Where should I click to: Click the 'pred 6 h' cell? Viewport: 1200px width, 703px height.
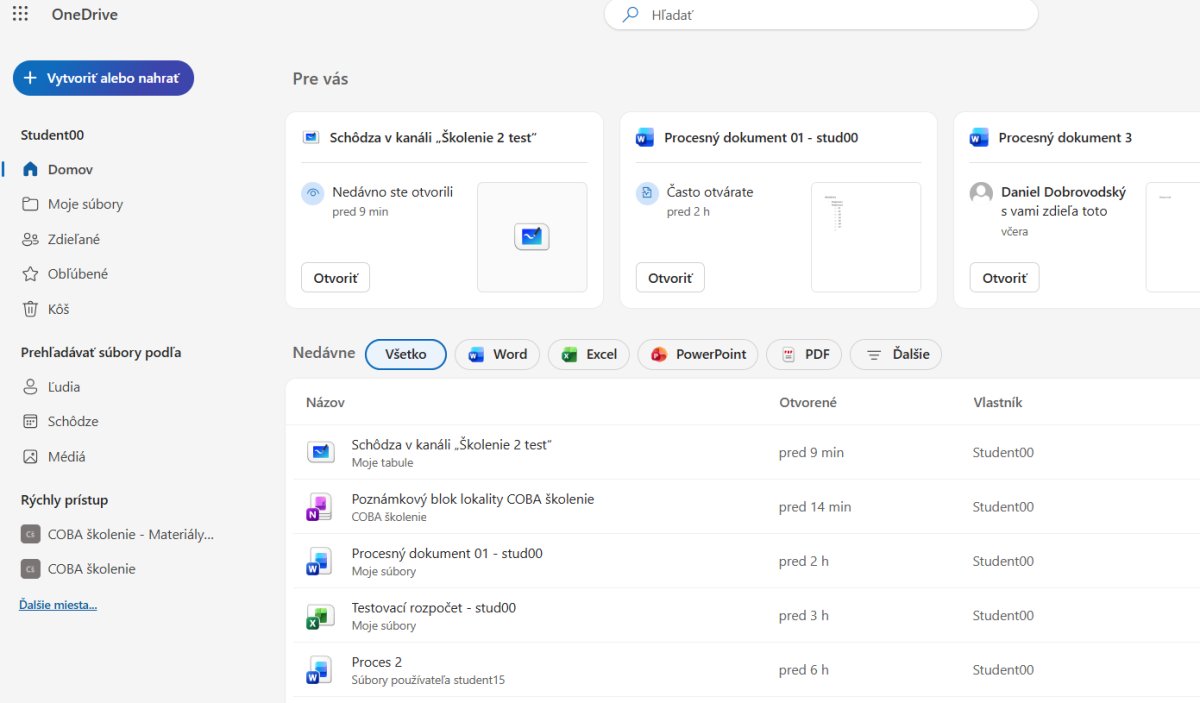click(804, 670)
